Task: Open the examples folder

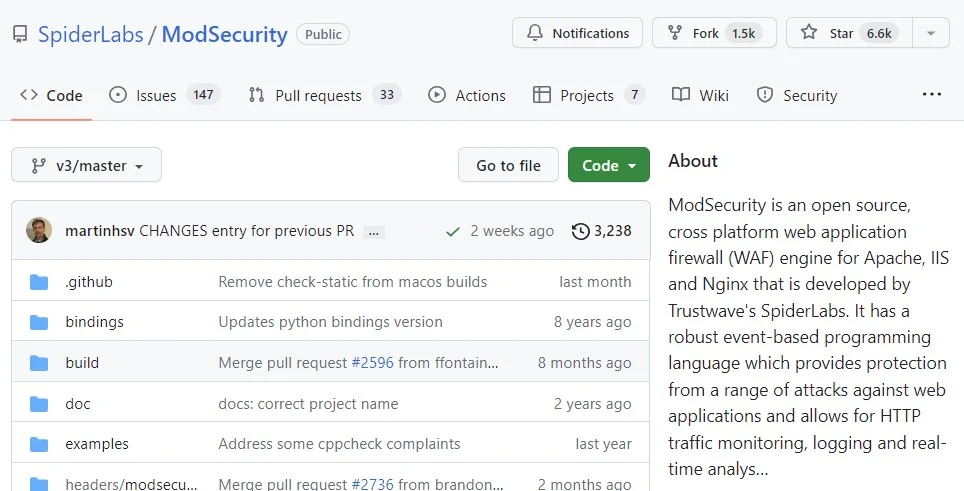Action: (x=97, y=444)
